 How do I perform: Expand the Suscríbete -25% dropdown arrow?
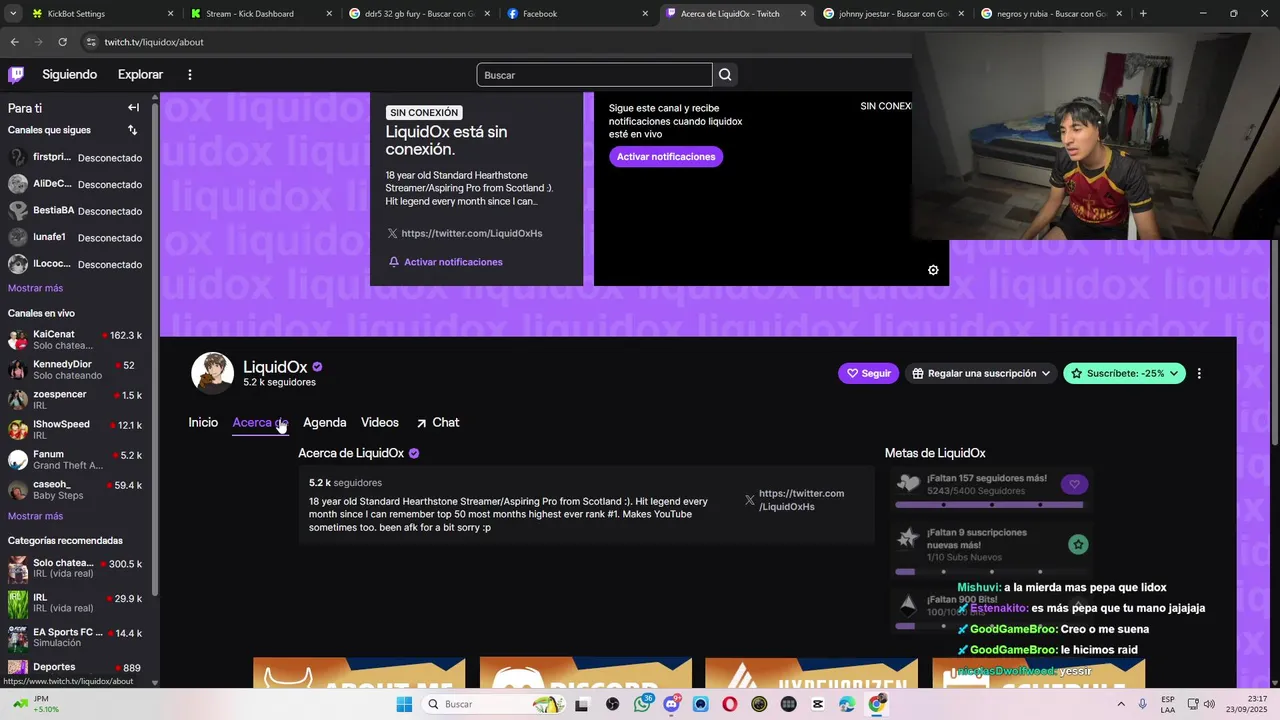(x=1174, y=373)
